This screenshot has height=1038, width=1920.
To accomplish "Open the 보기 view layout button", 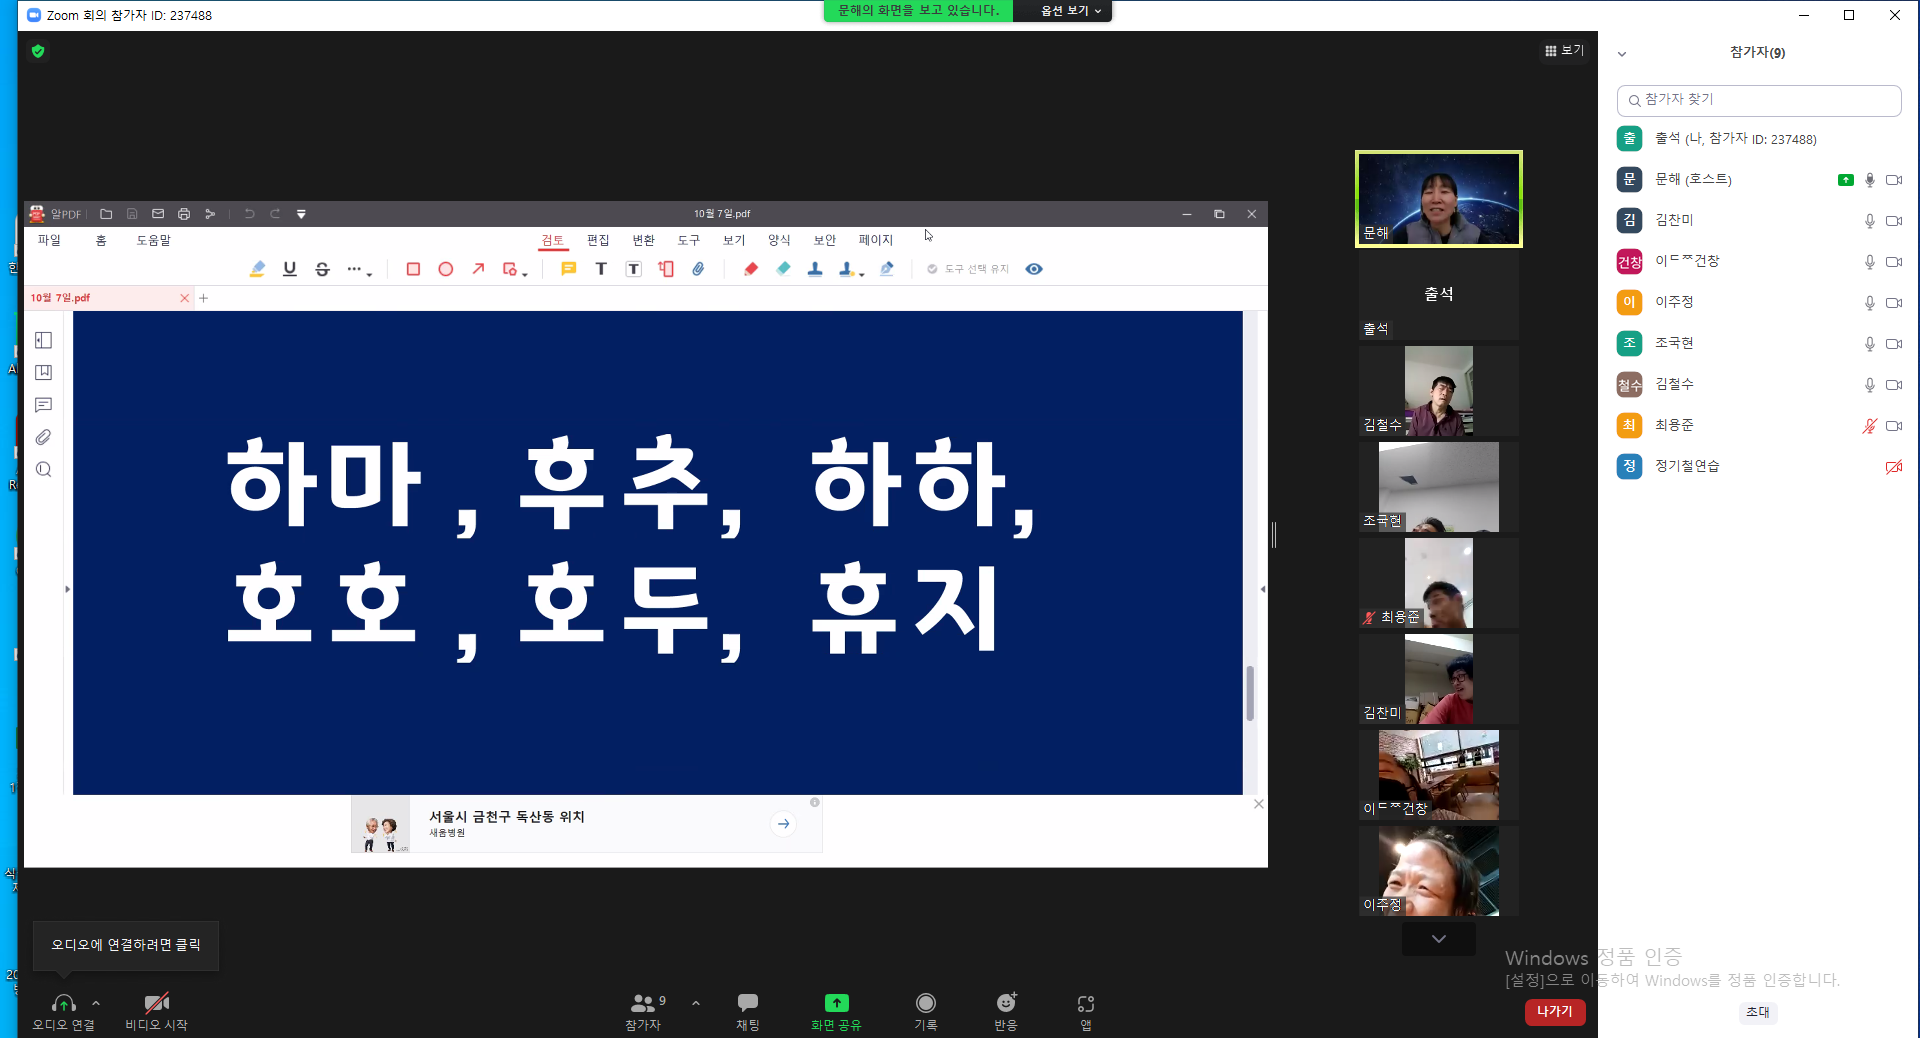I will 1564,50.
